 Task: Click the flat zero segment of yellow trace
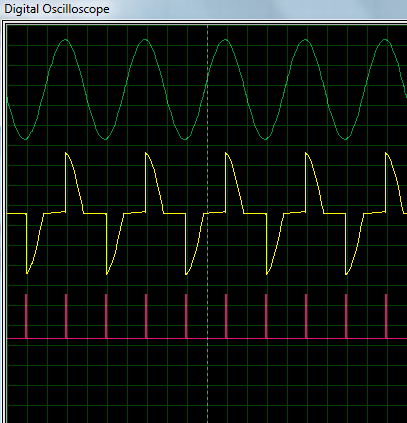[x=95, y=213]
